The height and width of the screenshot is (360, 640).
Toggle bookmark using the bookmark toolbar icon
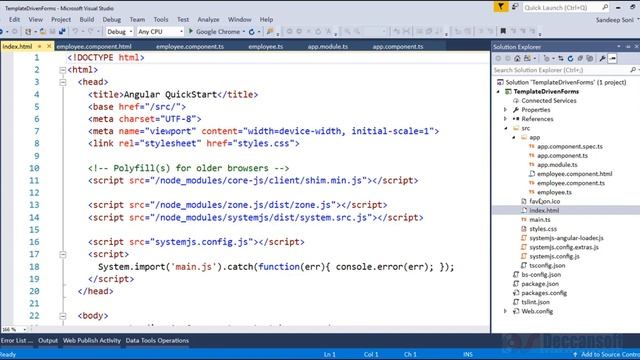503,31
